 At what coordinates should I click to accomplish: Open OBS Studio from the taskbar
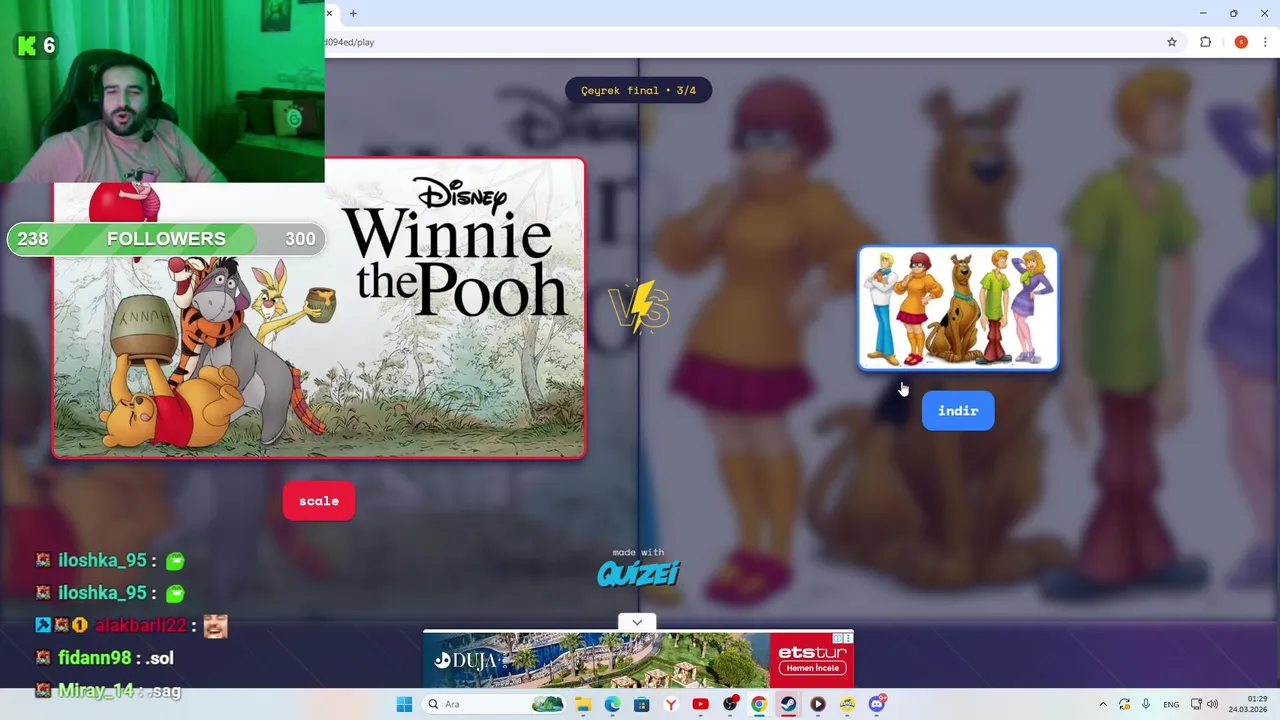pyautogui.click(x=730, y=704)
